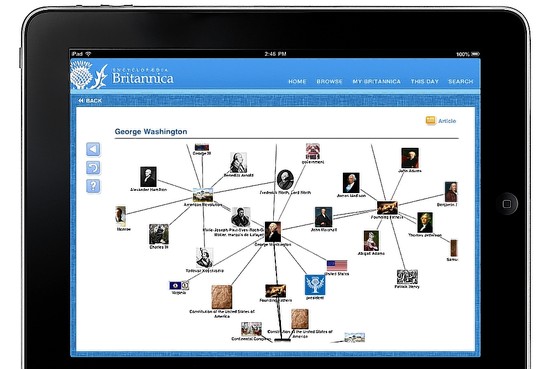This screenshot has height=369, width=553.
Task: Select the Benedict Arnold portrait node
Action: coord(238,163)
